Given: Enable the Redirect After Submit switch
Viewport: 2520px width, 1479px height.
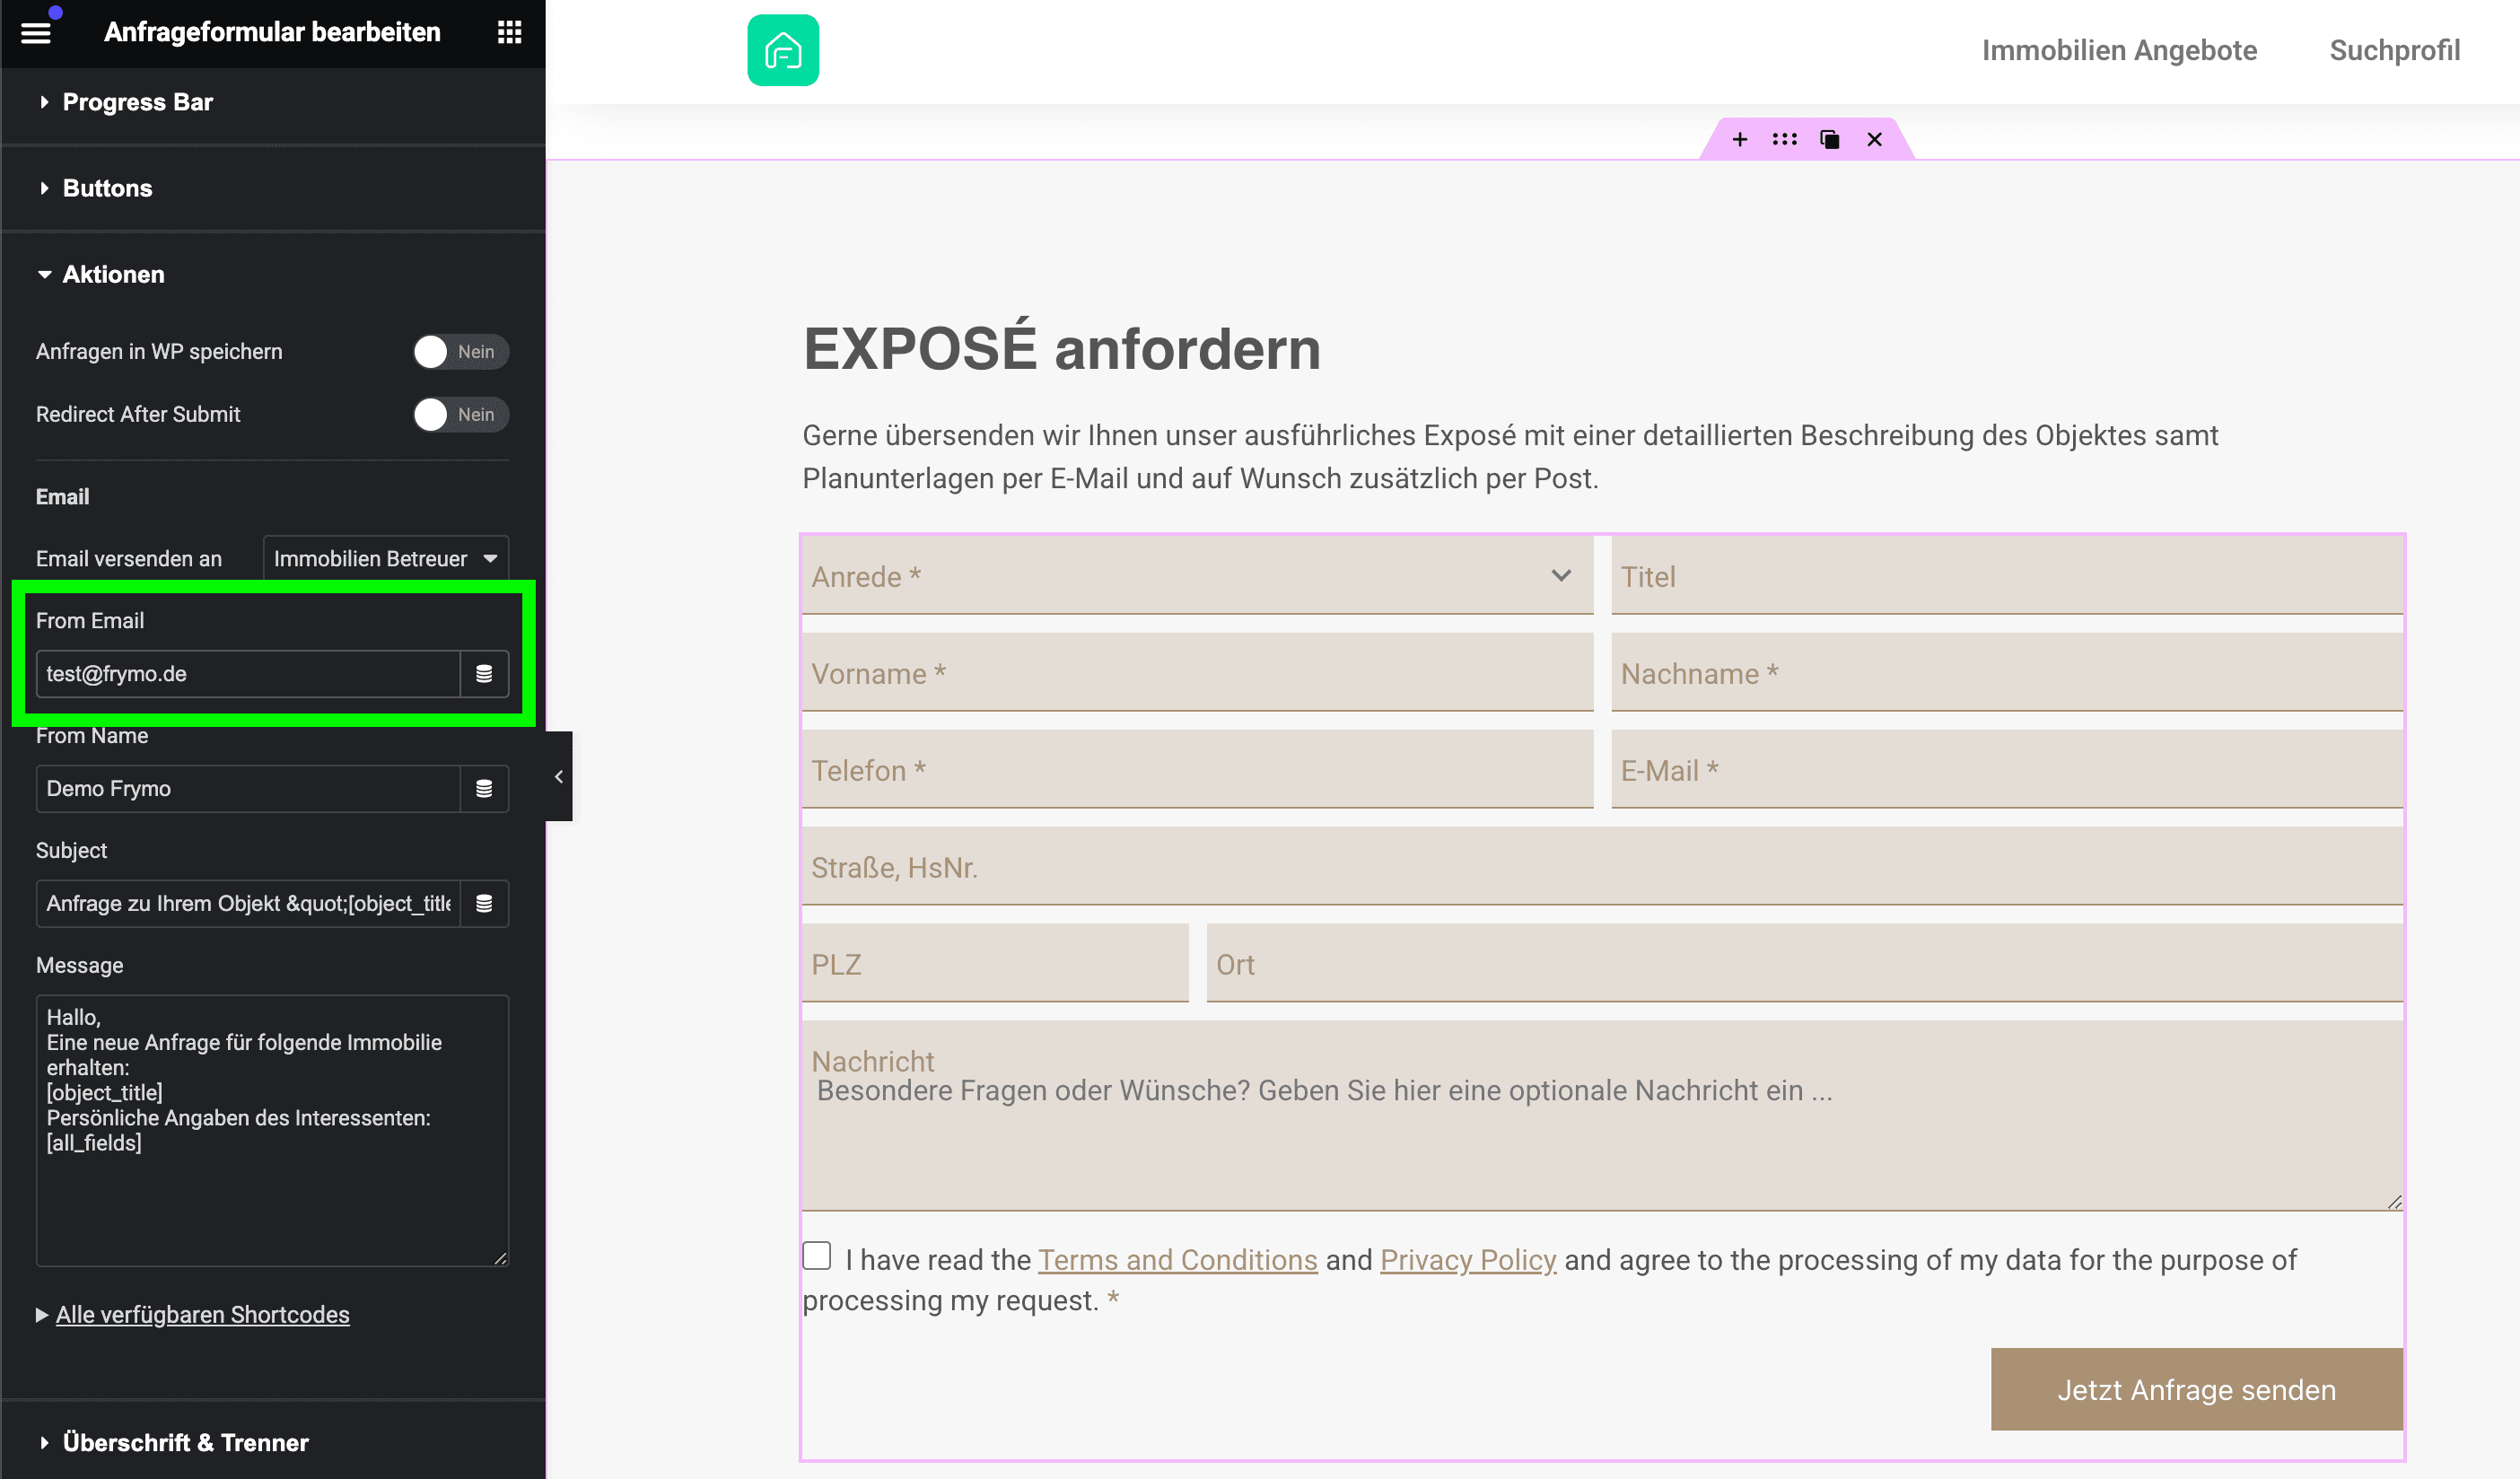Looking at the screenshot, I should pyautogui.click(x=460, y=415).
